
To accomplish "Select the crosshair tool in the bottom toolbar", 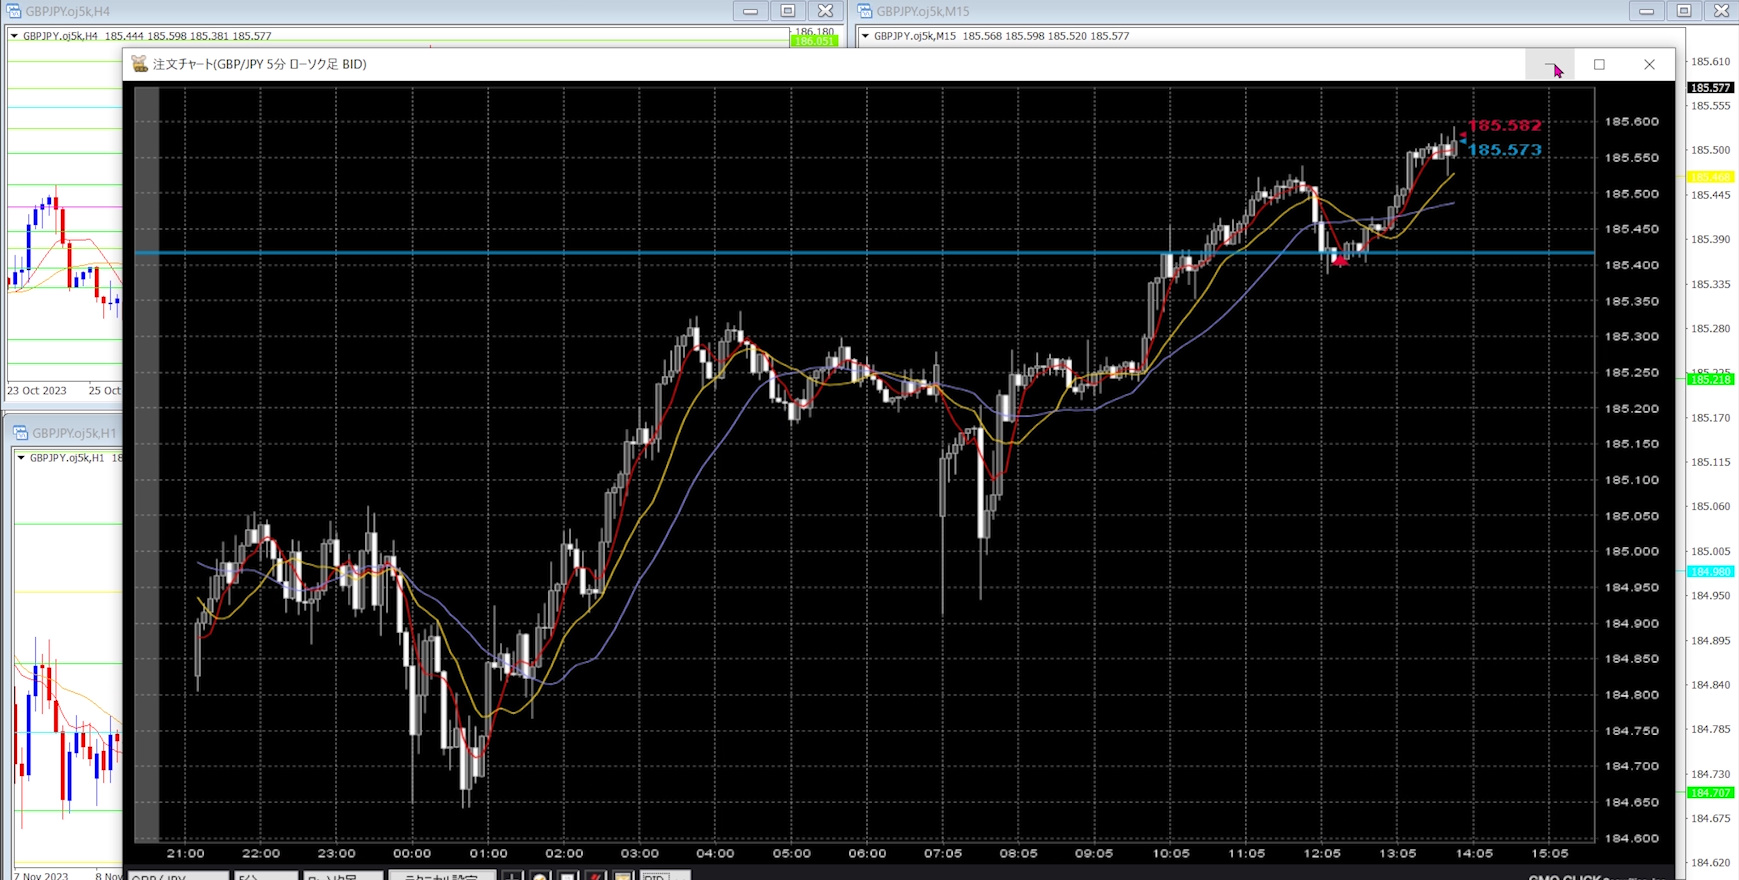I will tap(512, 876).
